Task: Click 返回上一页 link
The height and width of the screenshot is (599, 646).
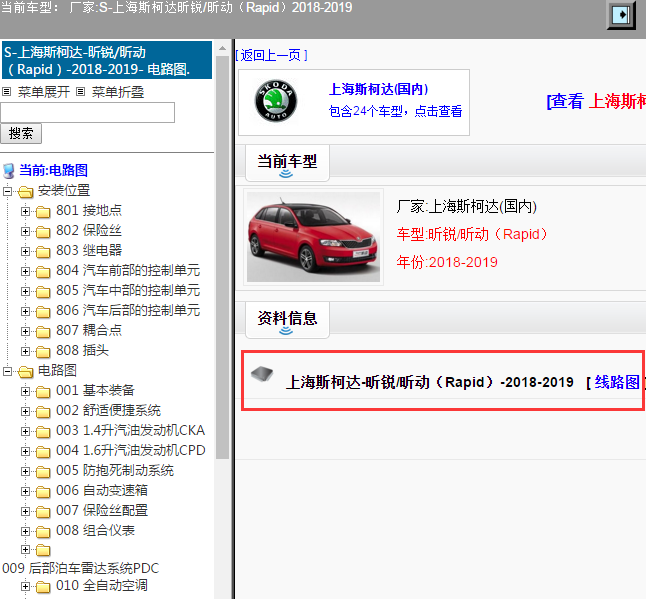Action: coord(271,55)
